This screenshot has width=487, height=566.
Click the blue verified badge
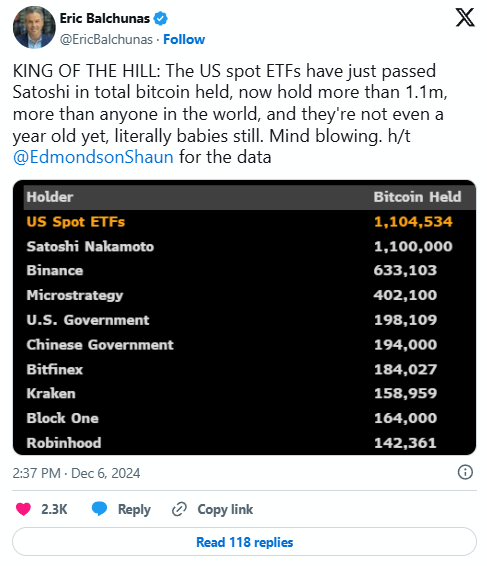pyautogui.click(x=160, y=18)
